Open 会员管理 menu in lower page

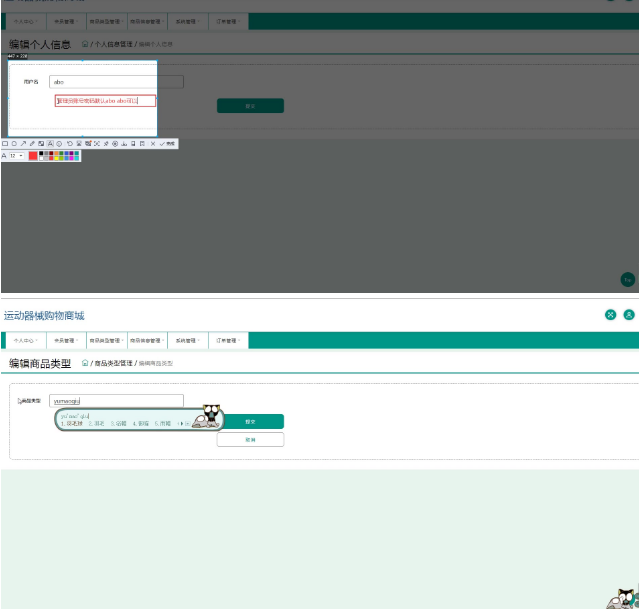coord(66,340)
